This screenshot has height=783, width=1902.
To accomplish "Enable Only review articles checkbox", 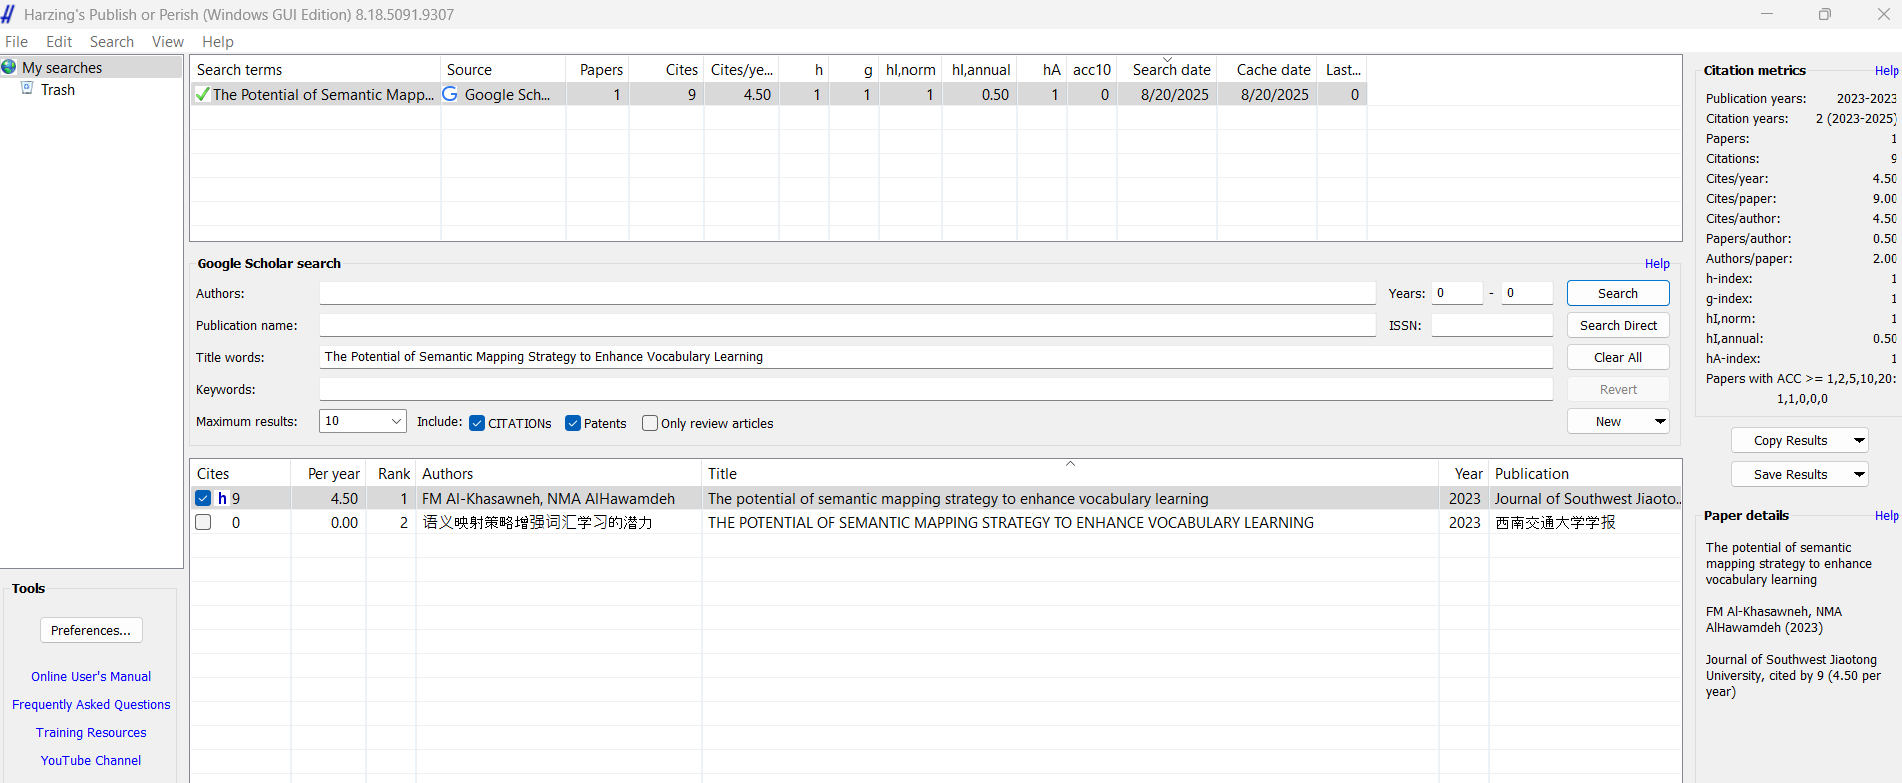I will [650, 423].
